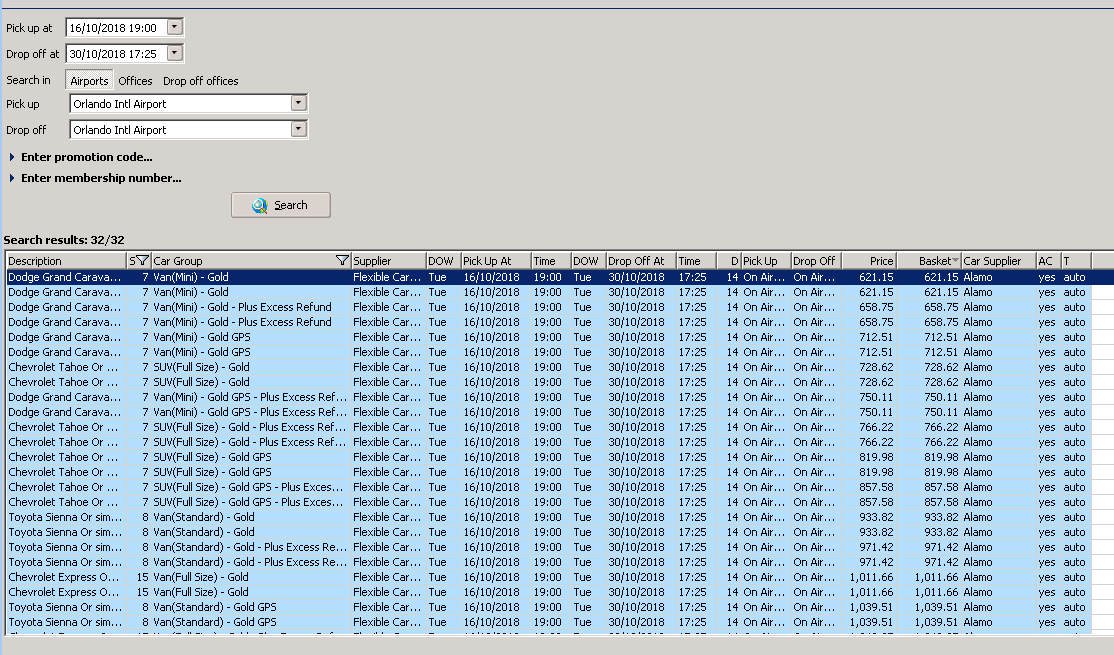This screenshot has width=1114, height=655.
Task: Select the first Van(Mini) - Gold row
Action: pyautogui.click(x=548, y=277)
